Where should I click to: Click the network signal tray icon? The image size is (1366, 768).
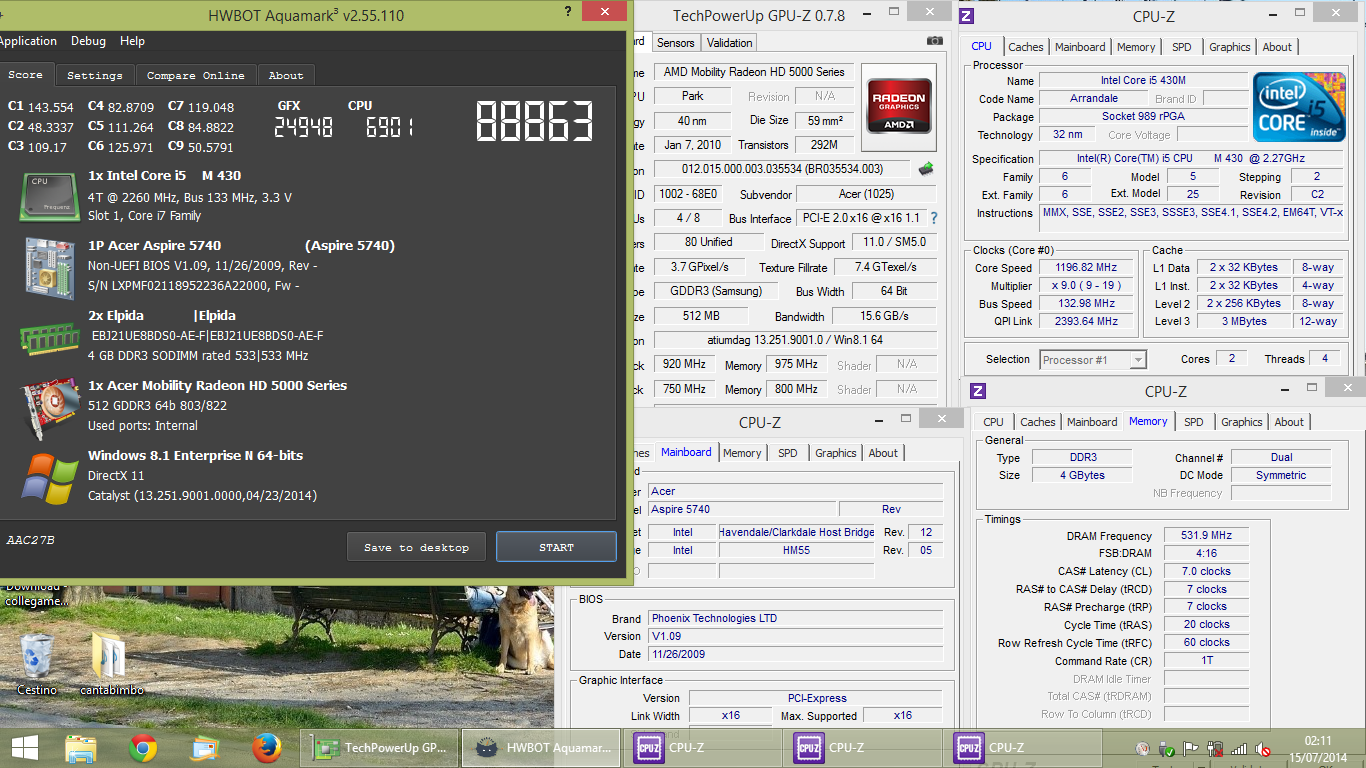point(1239,749)
